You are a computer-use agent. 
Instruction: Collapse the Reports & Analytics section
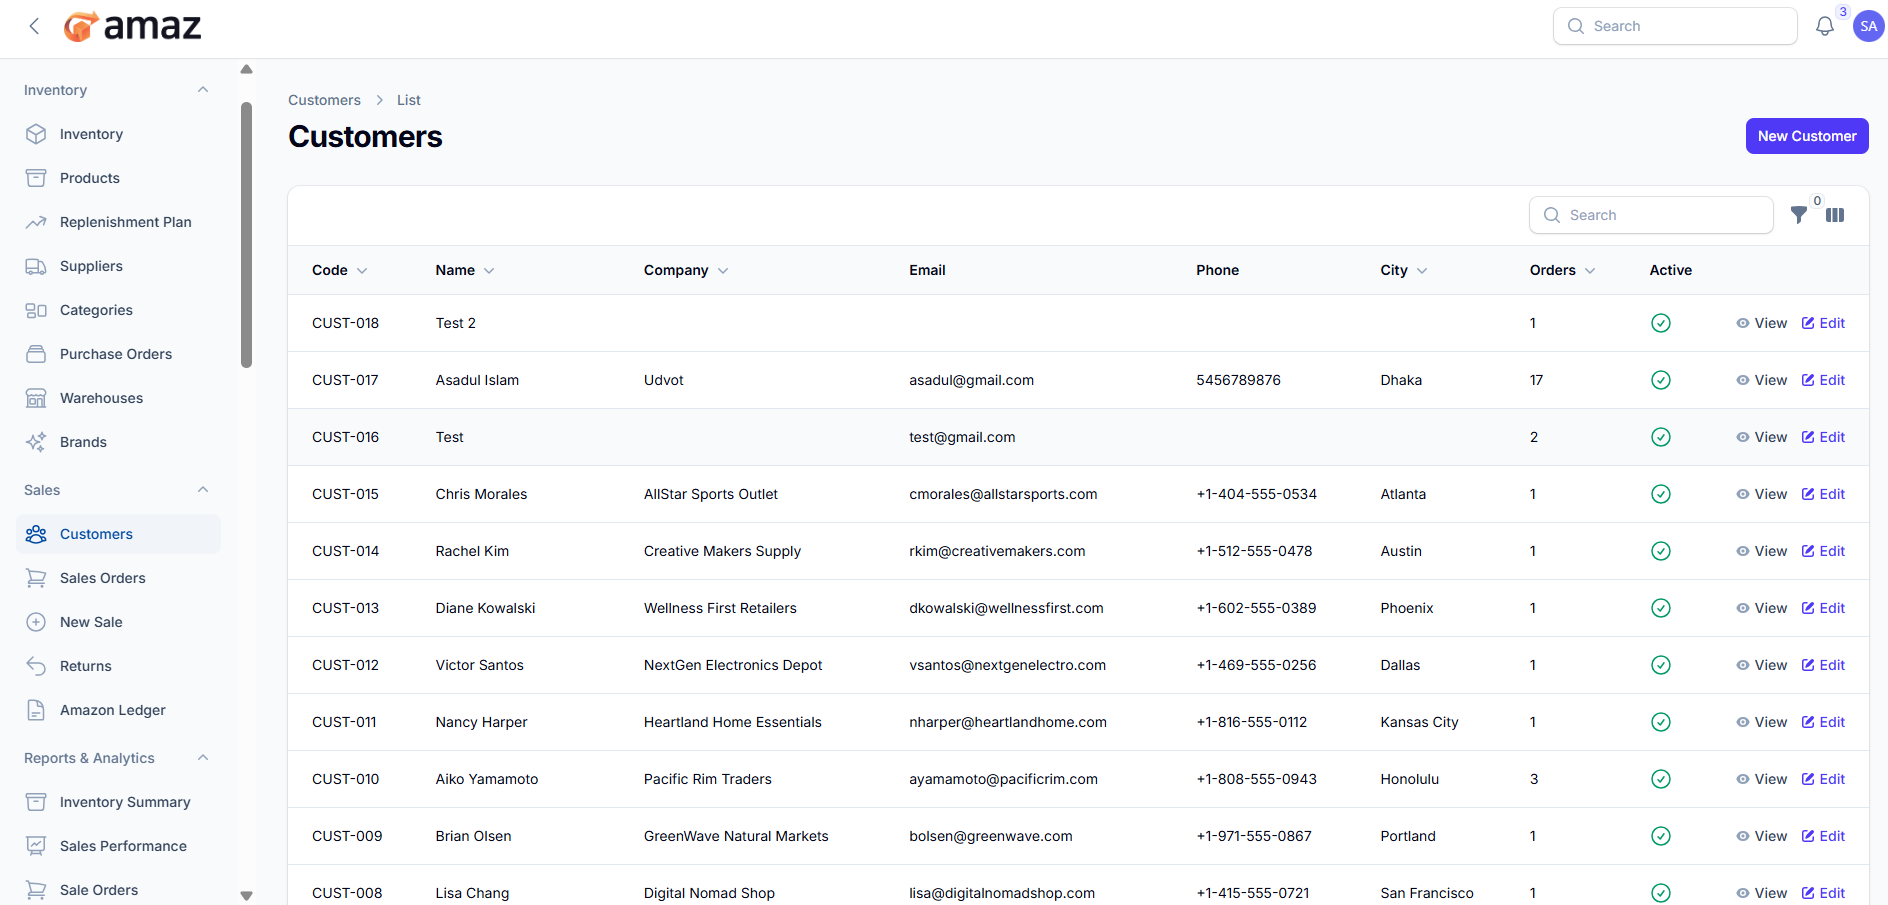pyautogui.click(x=203, y=758)
